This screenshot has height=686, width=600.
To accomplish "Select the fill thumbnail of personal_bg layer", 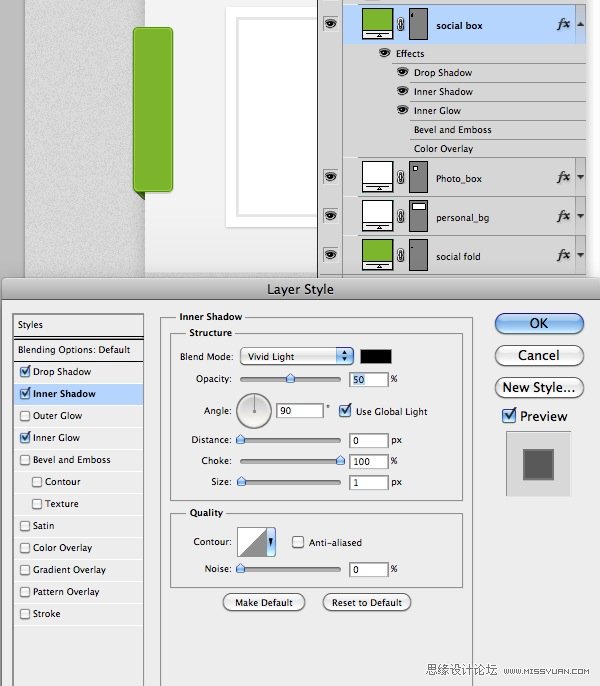I will point(377,216).
